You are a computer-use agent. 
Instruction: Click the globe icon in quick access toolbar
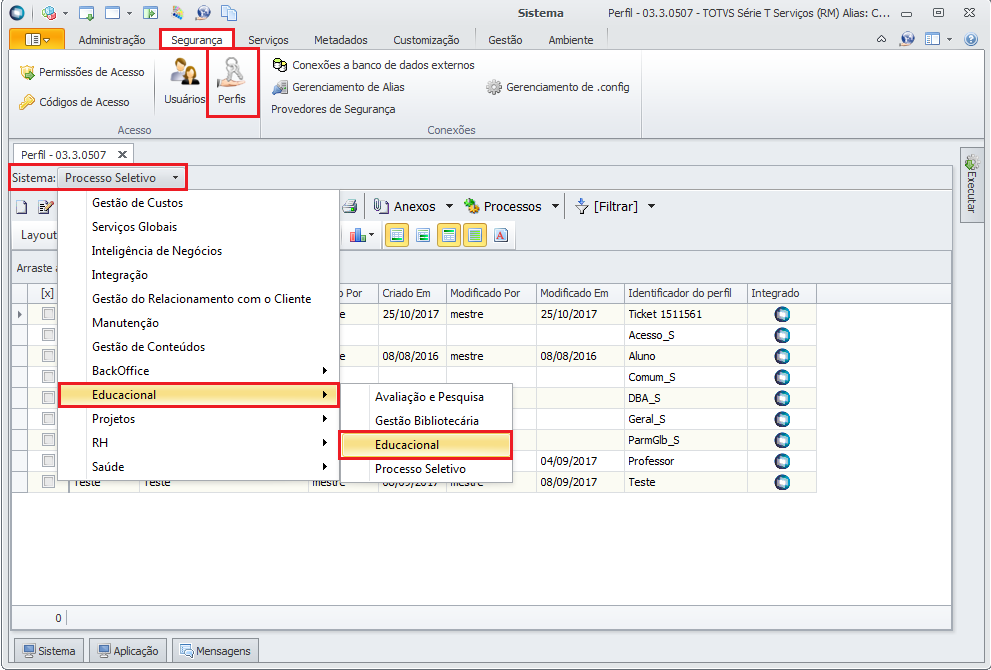[203, 13]
